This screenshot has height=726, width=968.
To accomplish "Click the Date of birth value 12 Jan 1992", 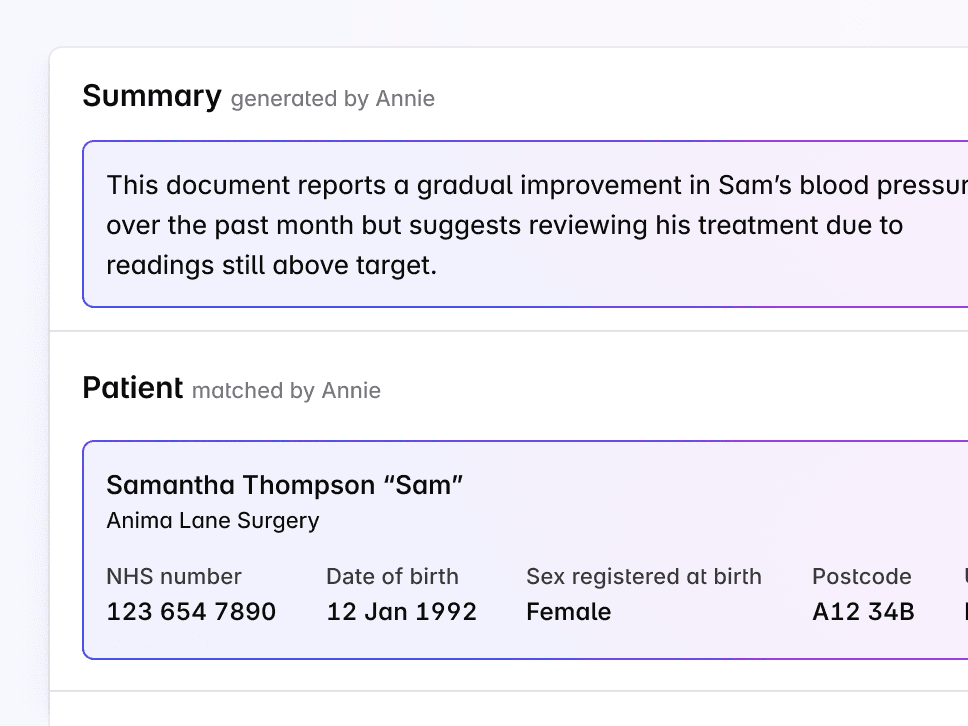I will [x=401, y=611].
